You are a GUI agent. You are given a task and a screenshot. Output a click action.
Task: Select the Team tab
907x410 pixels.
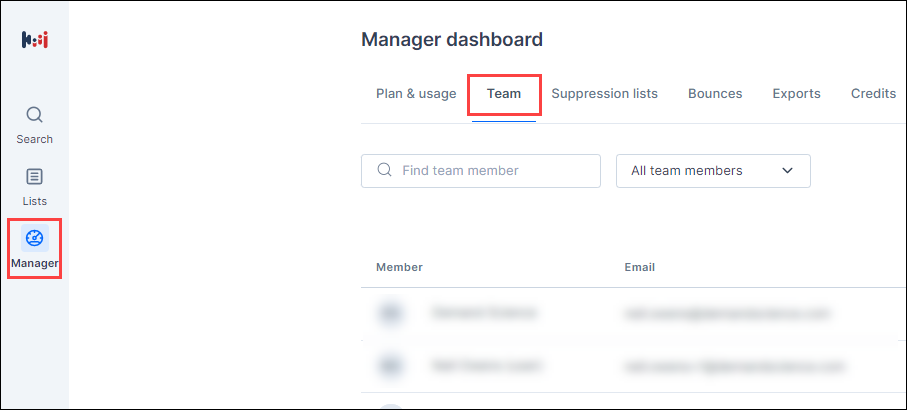pyautogui.click(x=504, y=94)
